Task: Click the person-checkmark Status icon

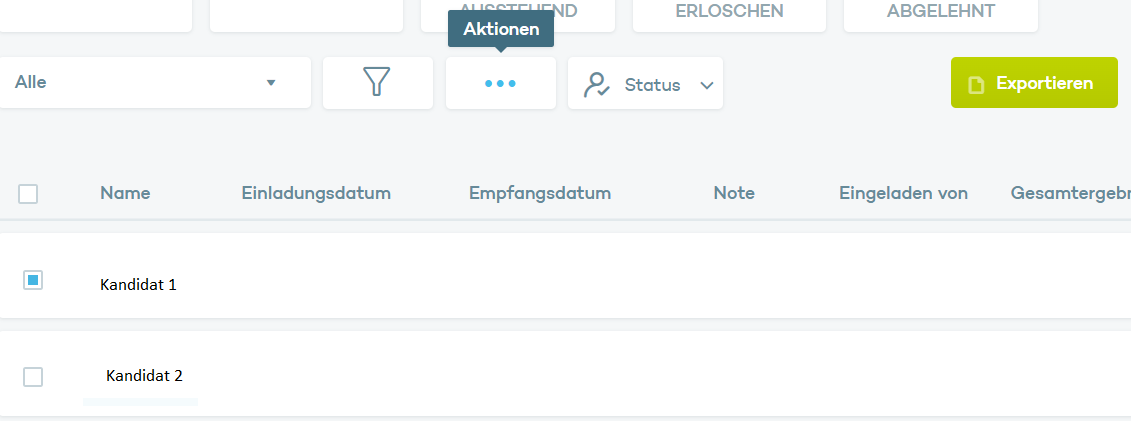Action: 598,85
